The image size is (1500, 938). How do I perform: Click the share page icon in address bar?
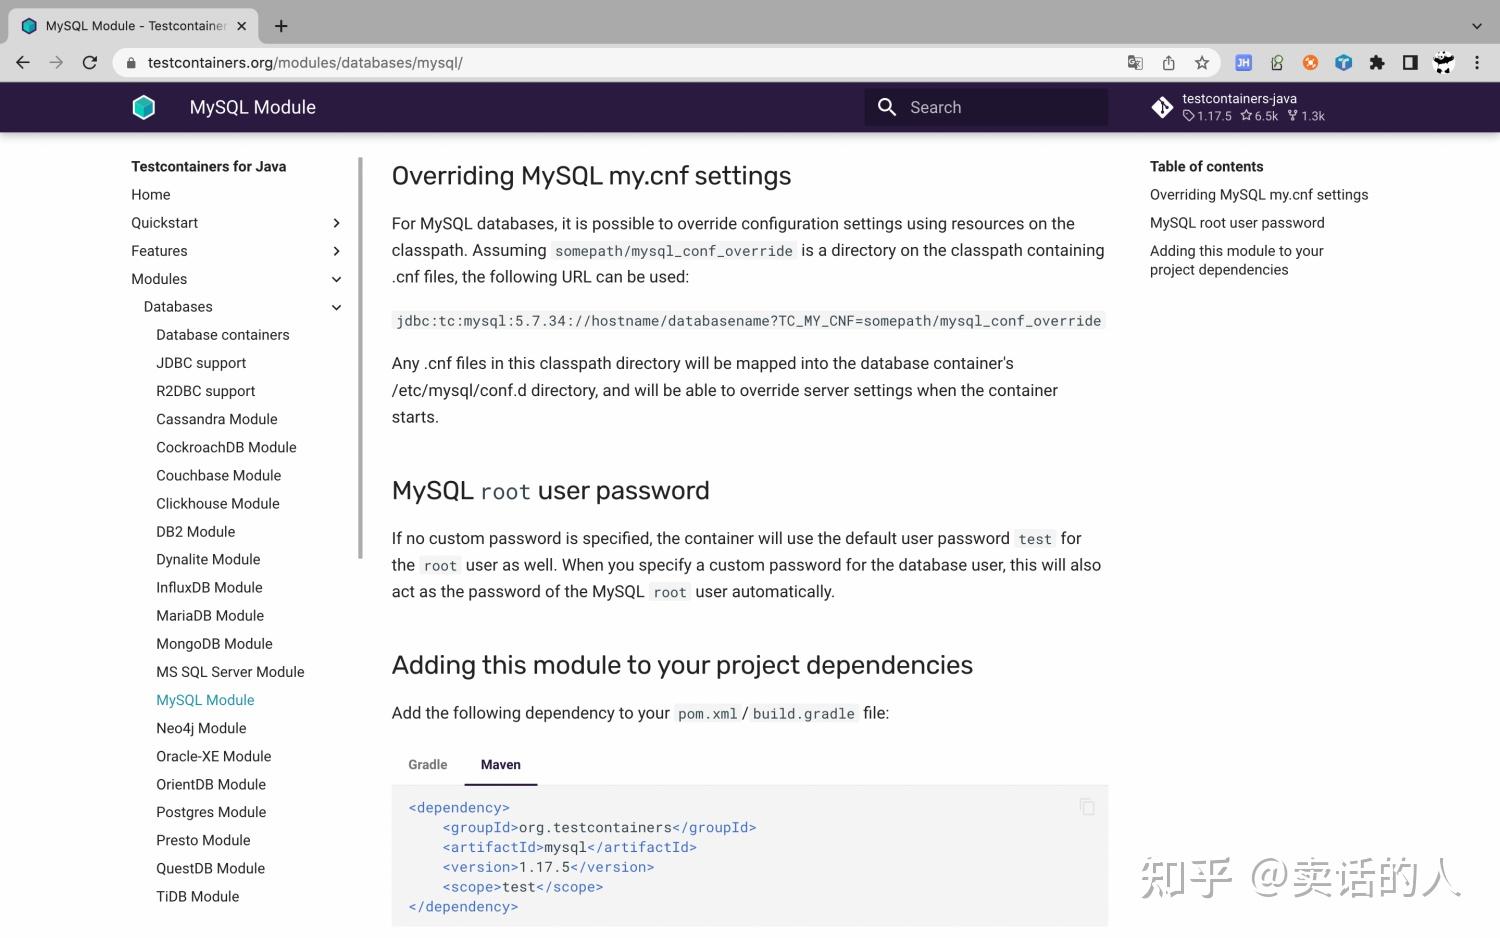1168,63
